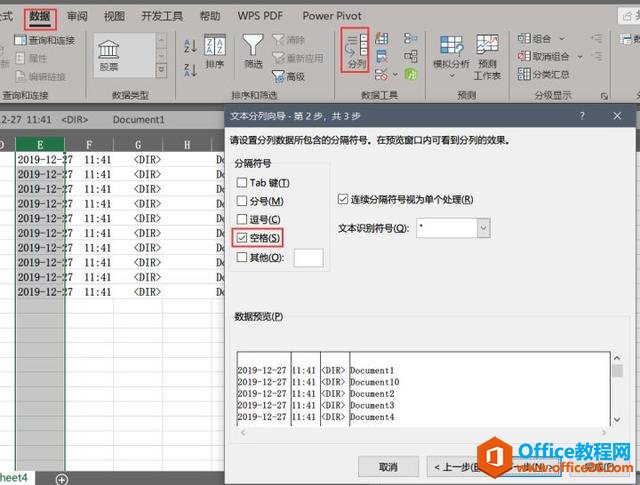Switch to the Review (审阅) tab
Screen dimensions: 640x485
pyautogui.click(x=77, y=16)
